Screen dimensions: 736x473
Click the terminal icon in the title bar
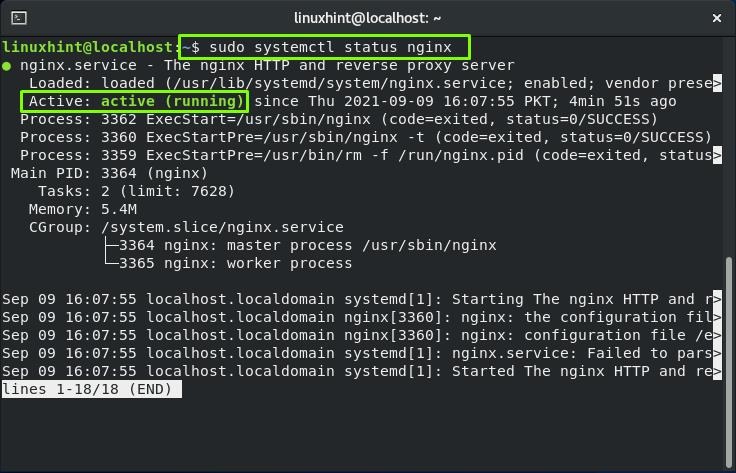[x=19, y=18]
